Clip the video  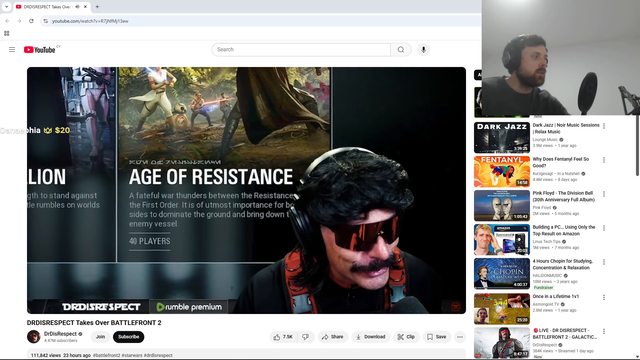pos(406,337)
